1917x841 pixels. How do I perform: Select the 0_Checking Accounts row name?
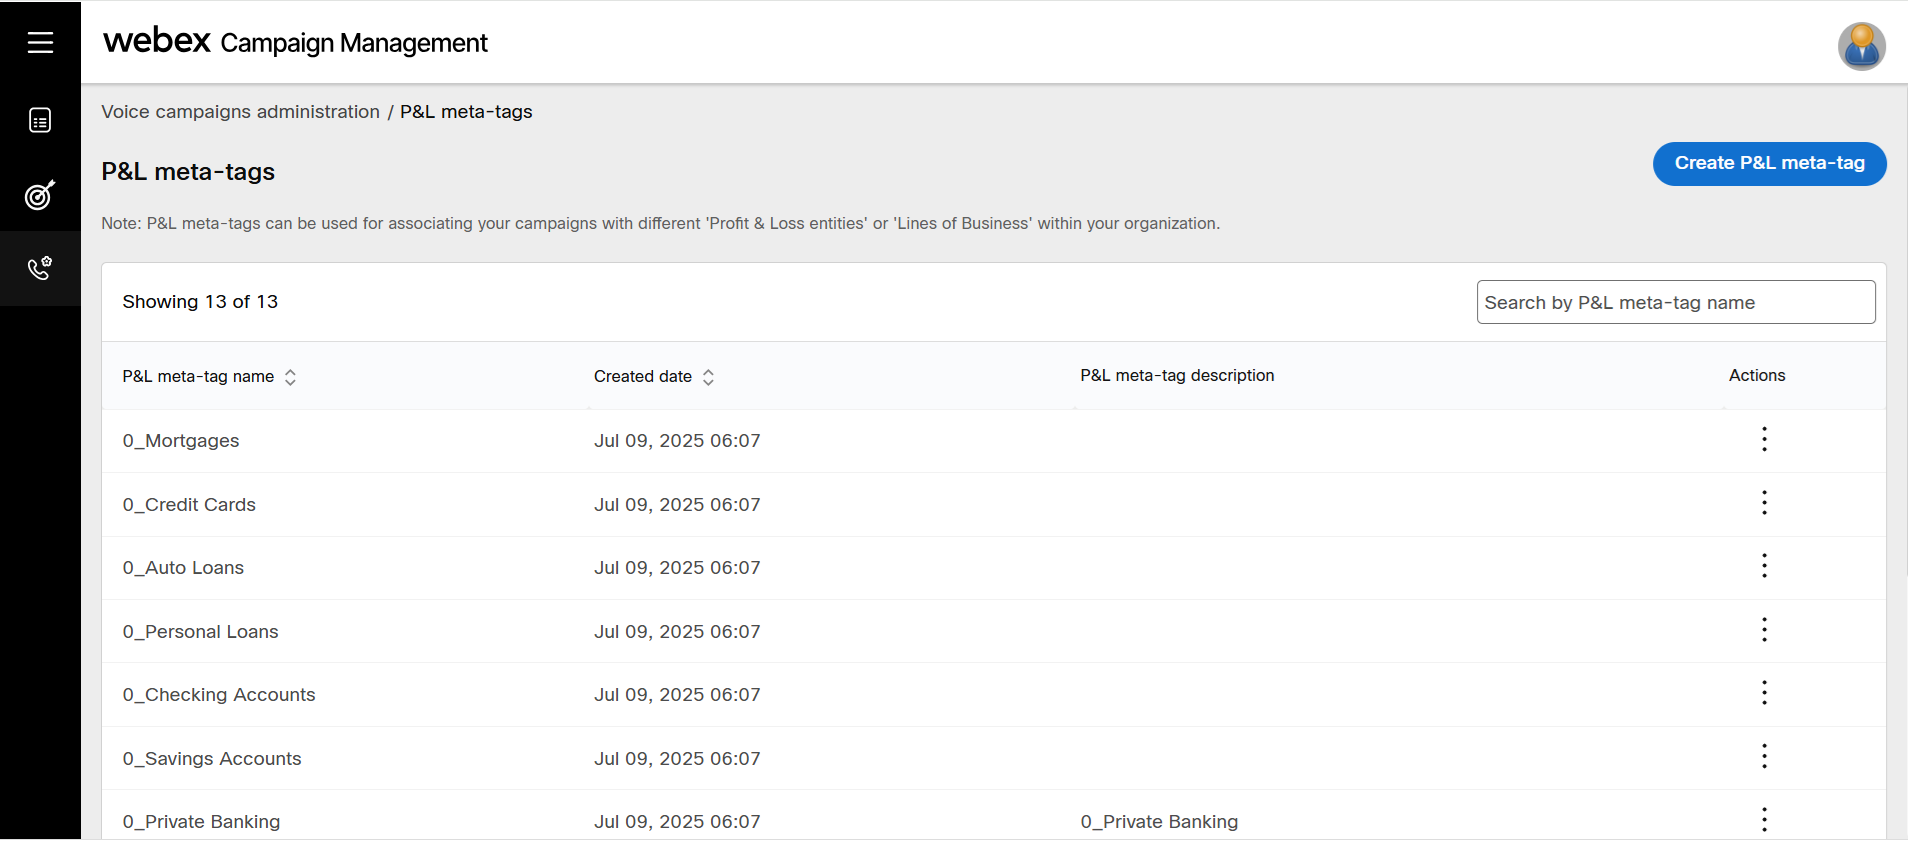click(x=219, y=695)
